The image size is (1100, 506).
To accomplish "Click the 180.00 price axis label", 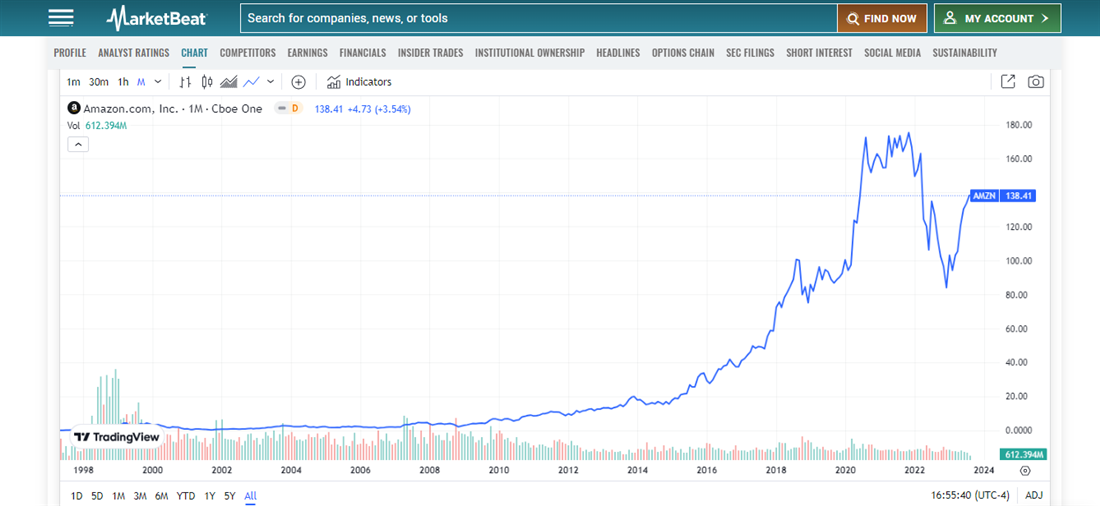I will tap(1018, 125).
